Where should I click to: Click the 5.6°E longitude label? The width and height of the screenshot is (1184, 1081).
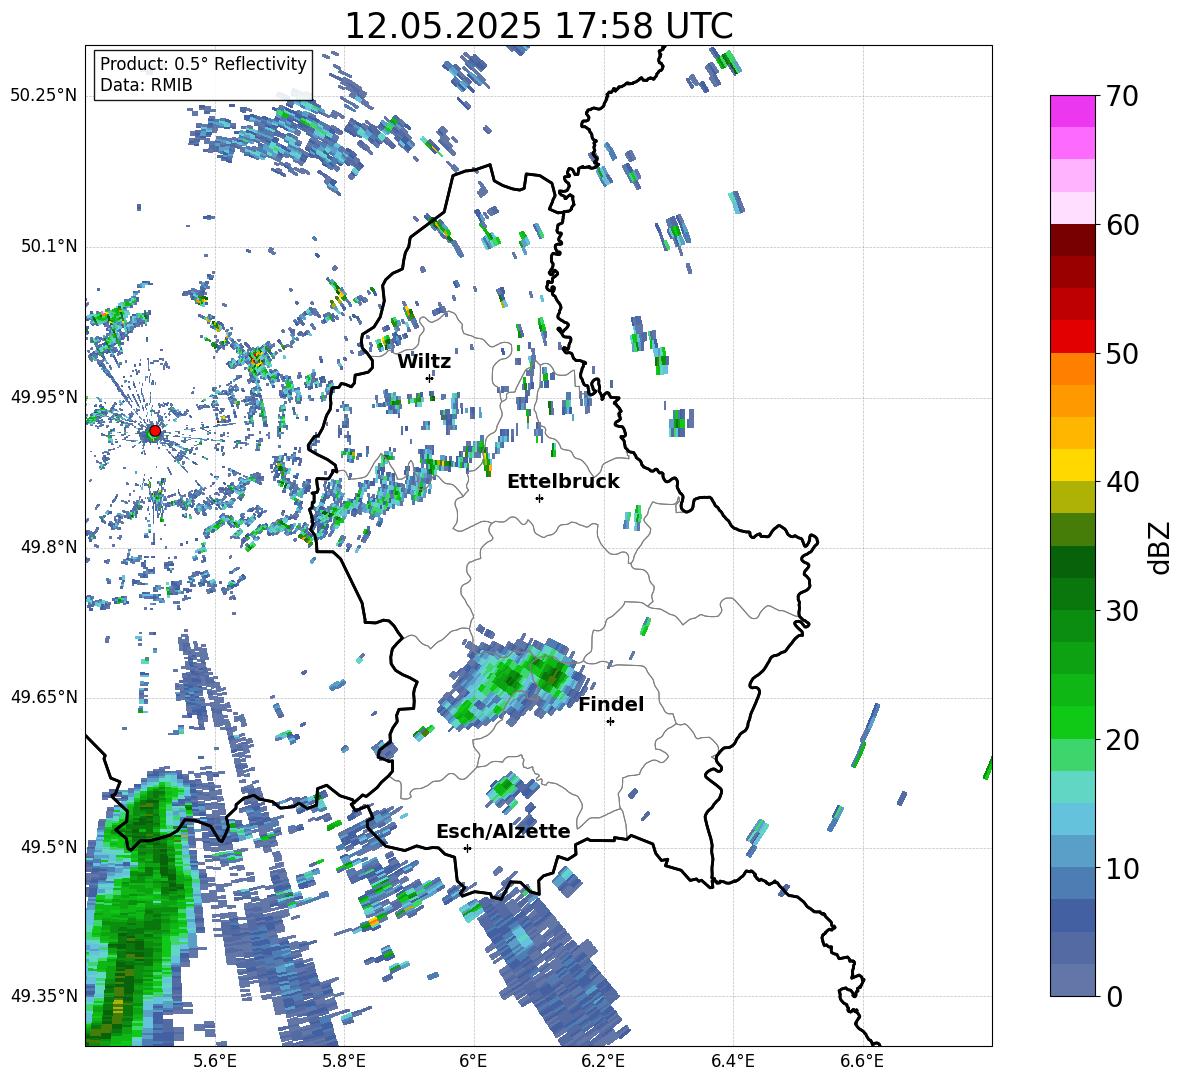click(x=215, y=1061)
